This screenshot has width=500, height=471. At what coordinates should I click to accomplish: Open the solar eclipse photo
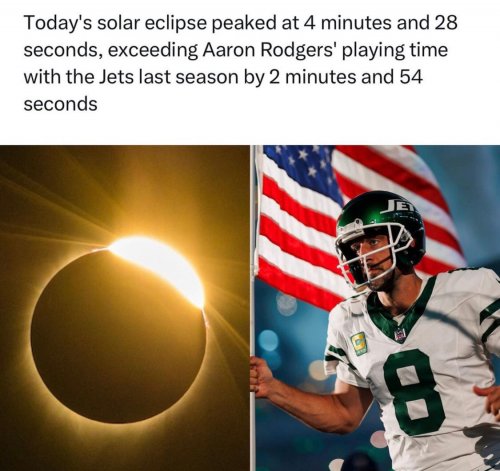pyautogui.click(x=124, y=308)
